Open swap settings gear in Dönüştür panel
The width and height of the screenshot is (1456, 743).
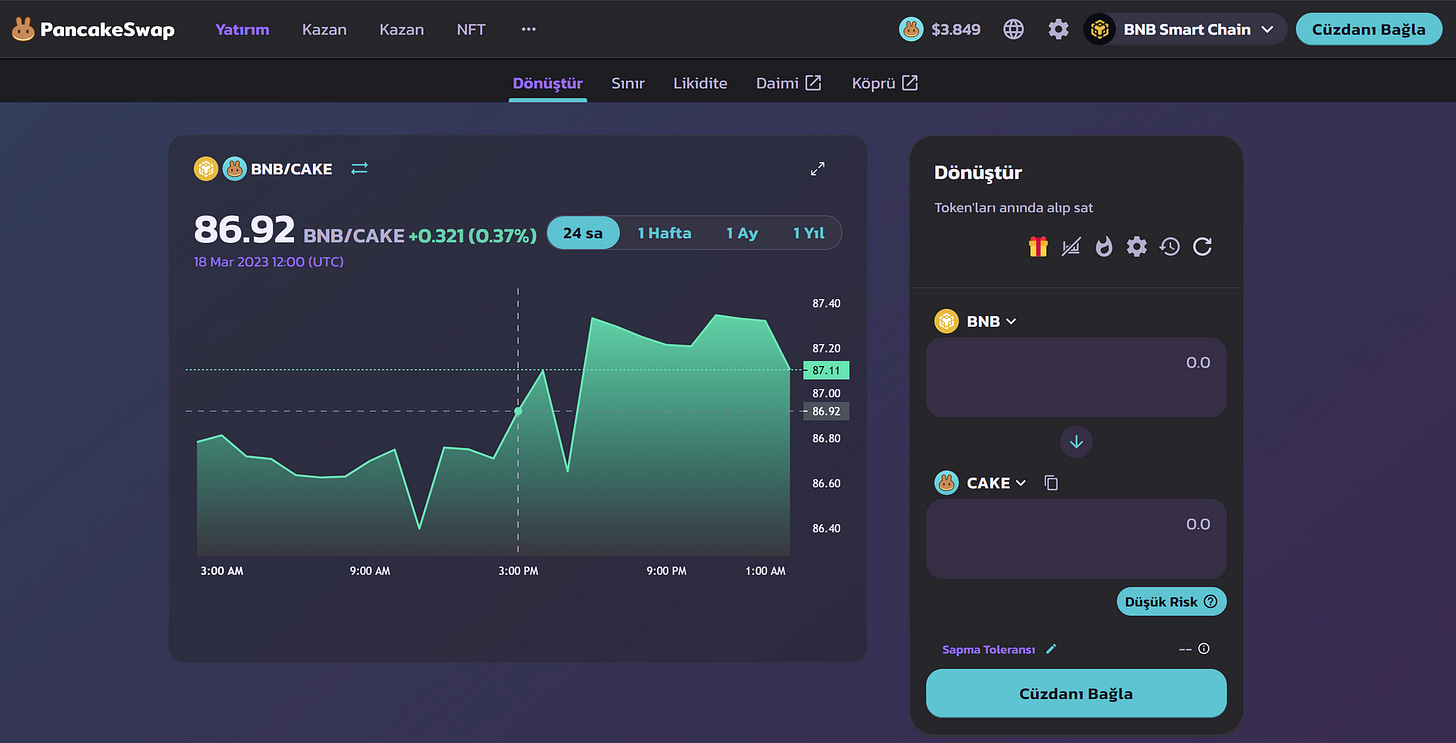click(x=1136, y=246)
